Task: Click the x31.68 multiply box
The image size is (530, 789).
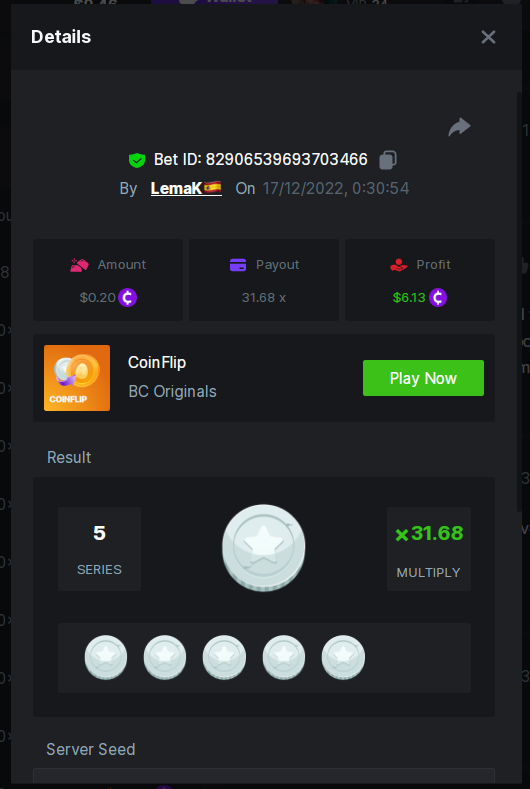Action: pos(429,548)
